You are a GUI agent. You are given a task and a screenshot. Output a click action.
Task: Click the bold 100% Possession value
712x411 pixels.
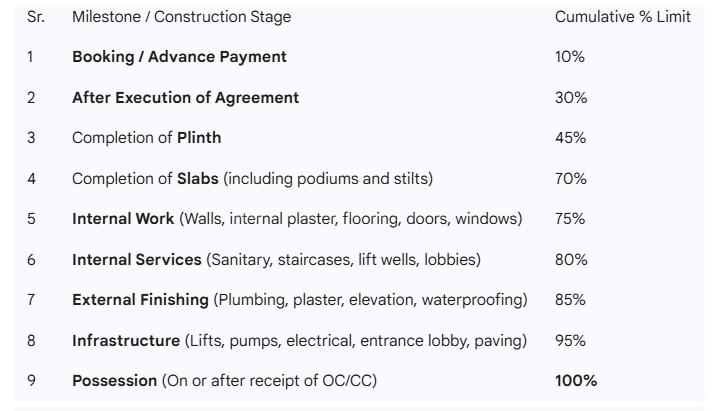click(575, 381)
